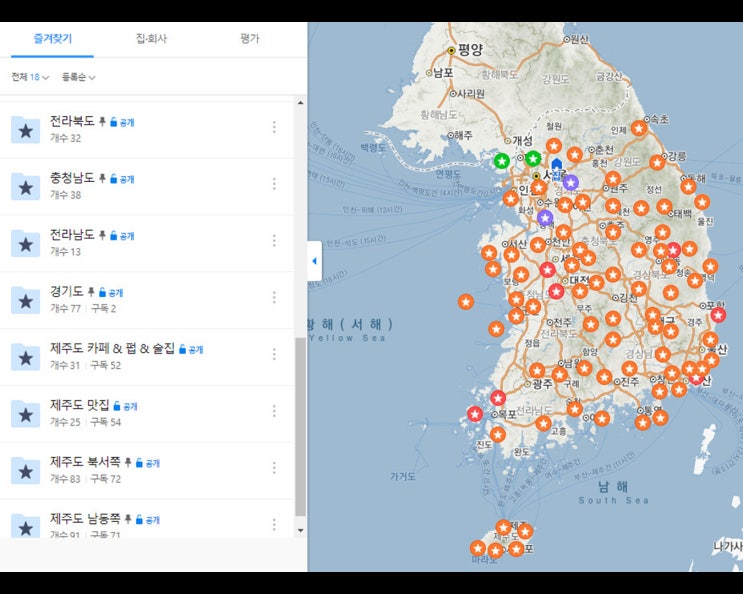Open the 제주도 북서쪽 folder star icon

click(x=26, y=470)
